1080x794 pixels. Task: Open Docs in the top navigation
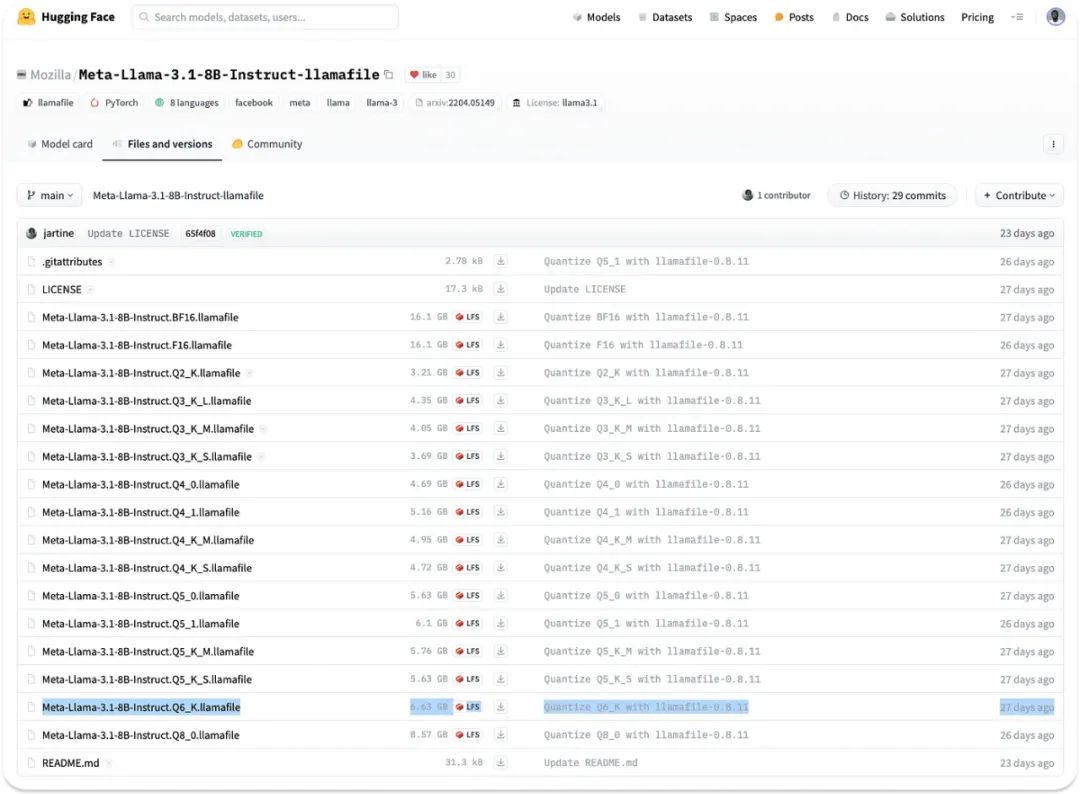pyautogui.click(x=850, y=17)
